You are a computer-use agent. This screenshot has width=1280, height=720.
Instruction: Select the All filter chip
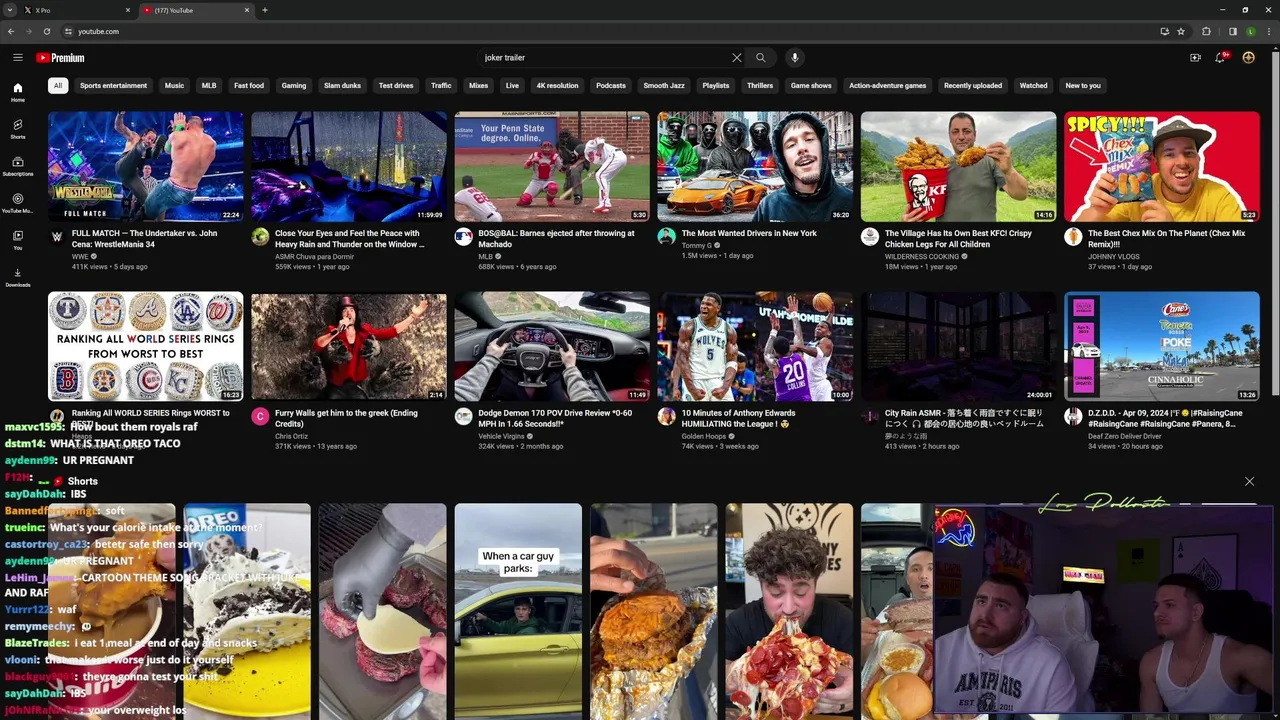click(58, 86)
